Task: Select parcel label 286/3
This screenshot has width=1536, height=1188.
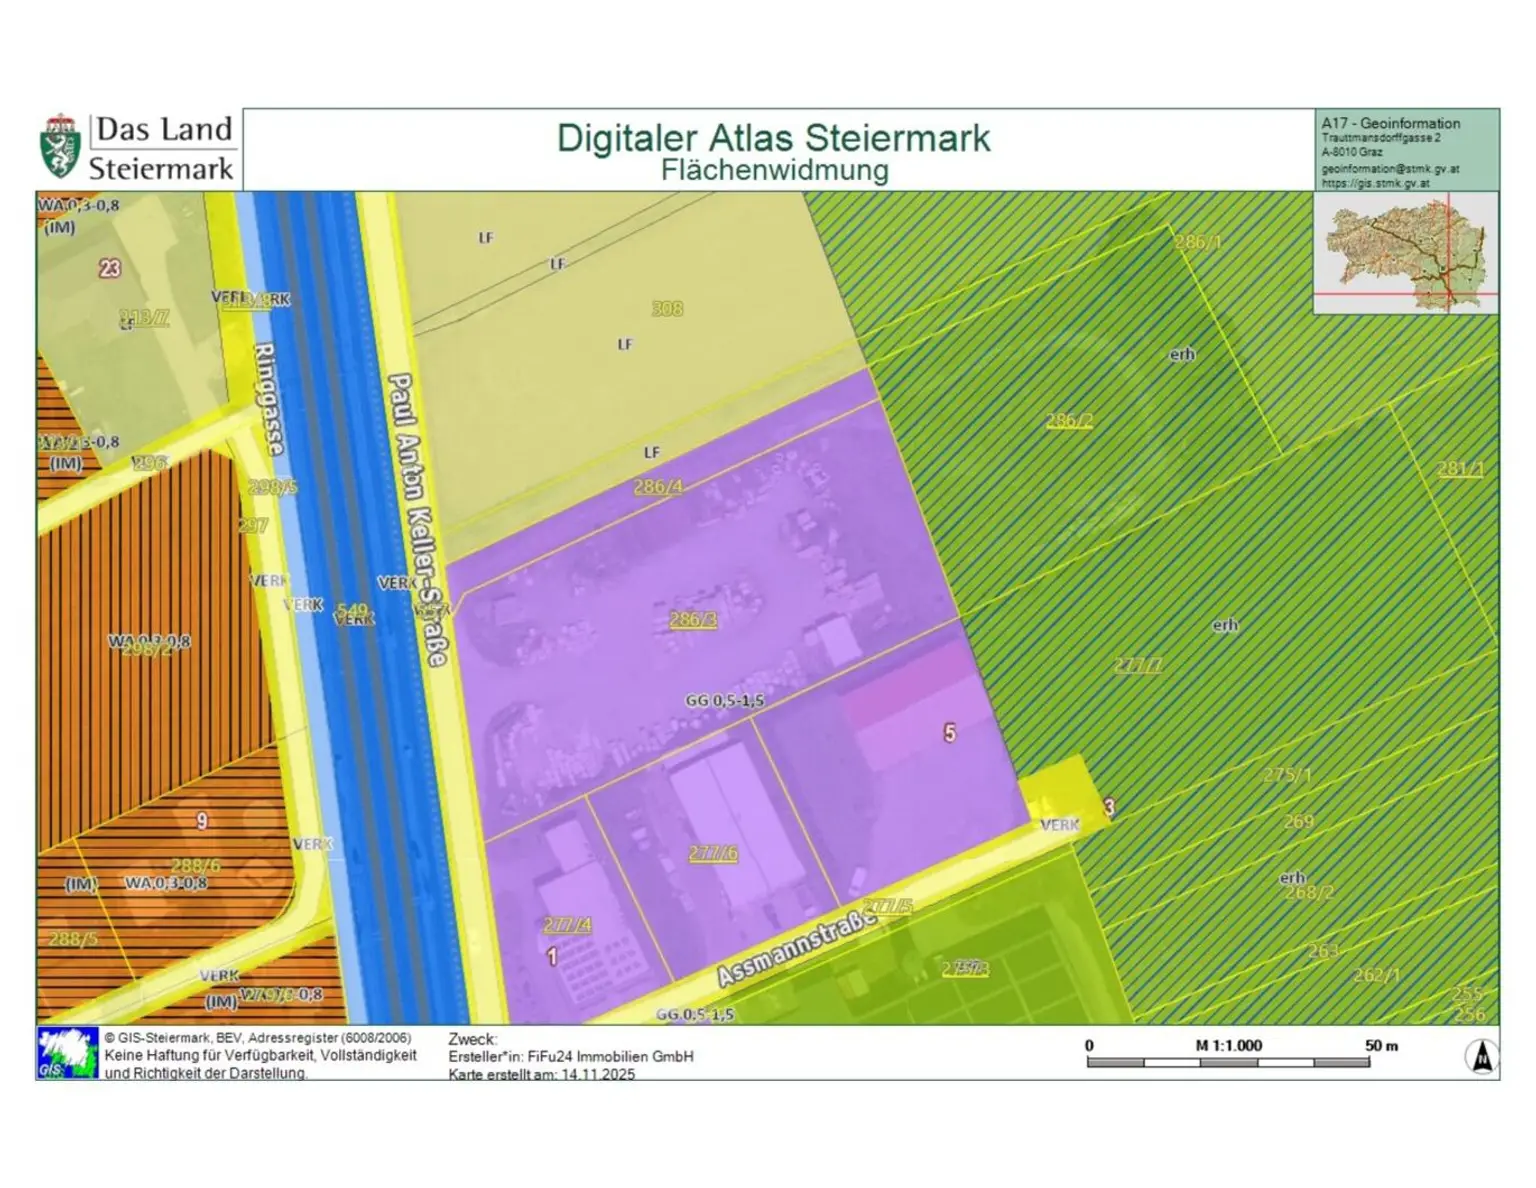Action: 693,619
